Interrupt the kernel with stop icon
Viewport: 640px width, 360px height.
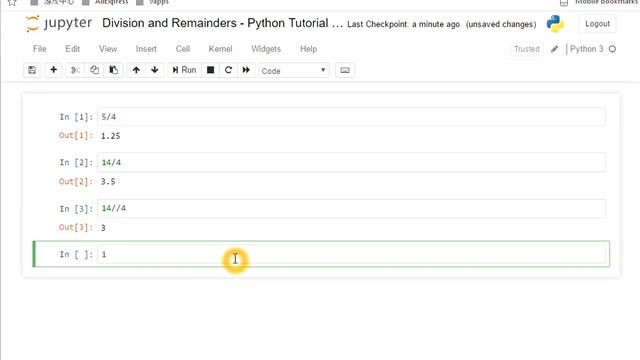pos(211,70)
